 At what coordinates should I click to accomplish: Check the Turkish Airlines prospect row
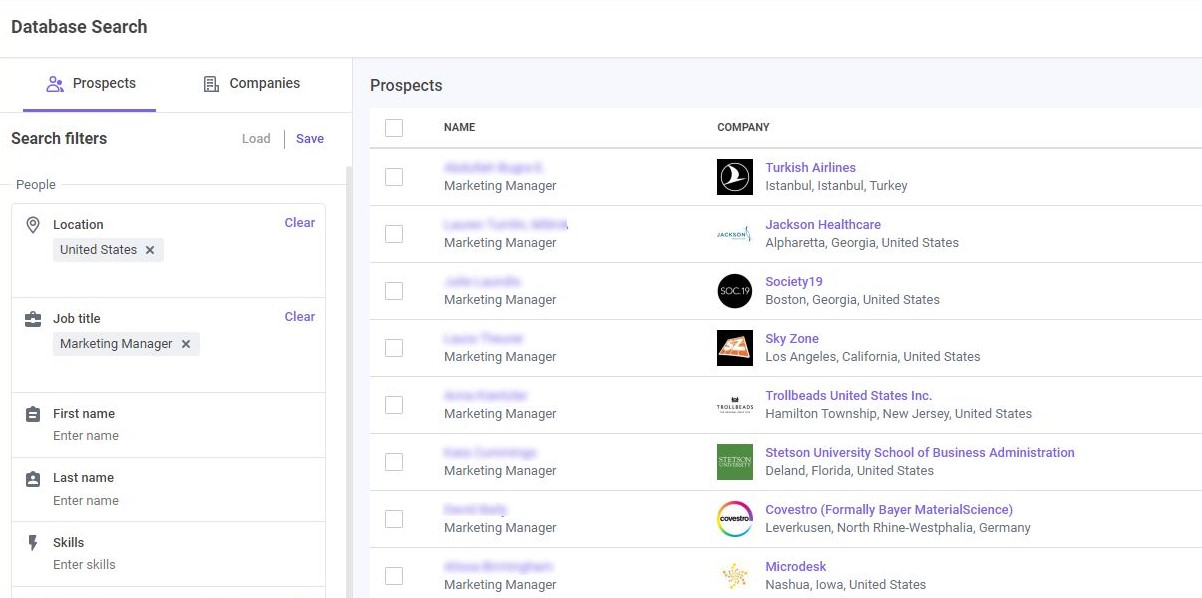coord(394,177)
